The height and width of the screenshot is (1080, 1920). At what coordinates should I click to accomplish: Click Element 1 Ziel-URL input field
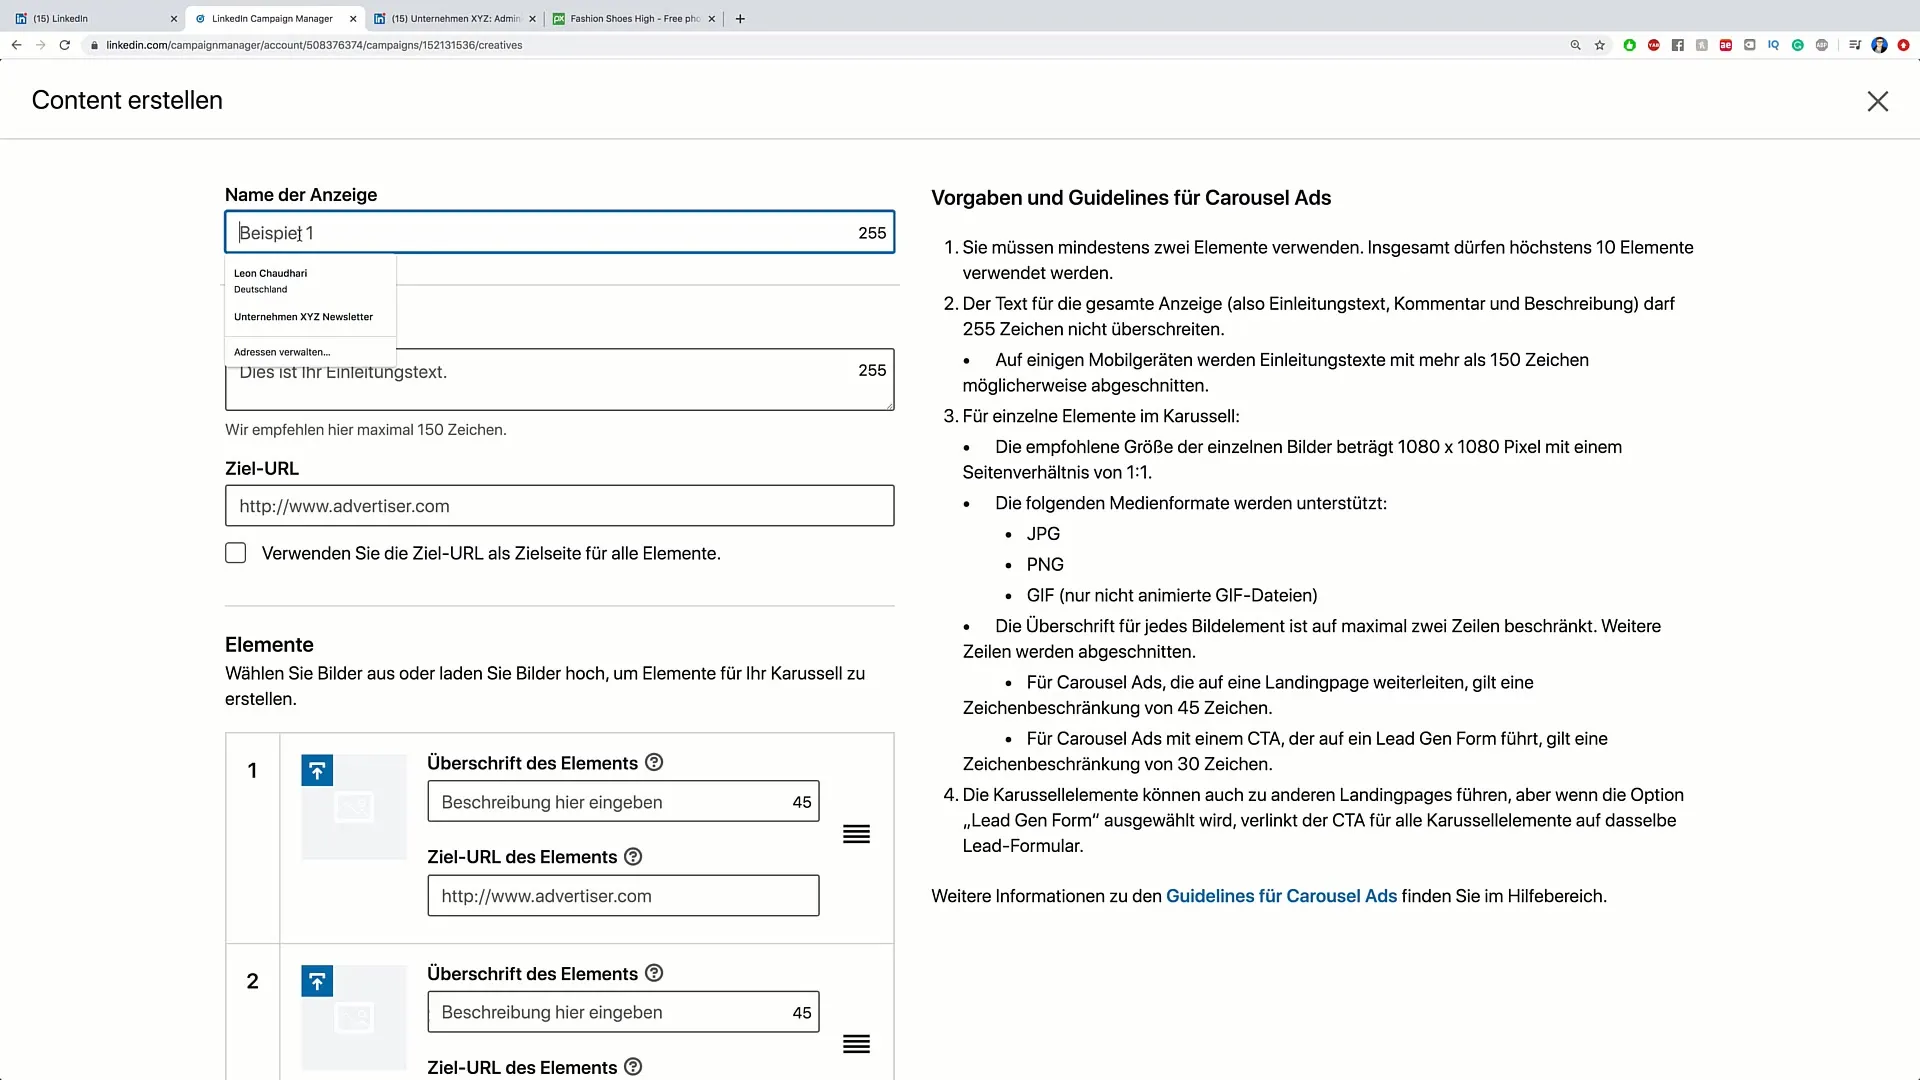621,895
